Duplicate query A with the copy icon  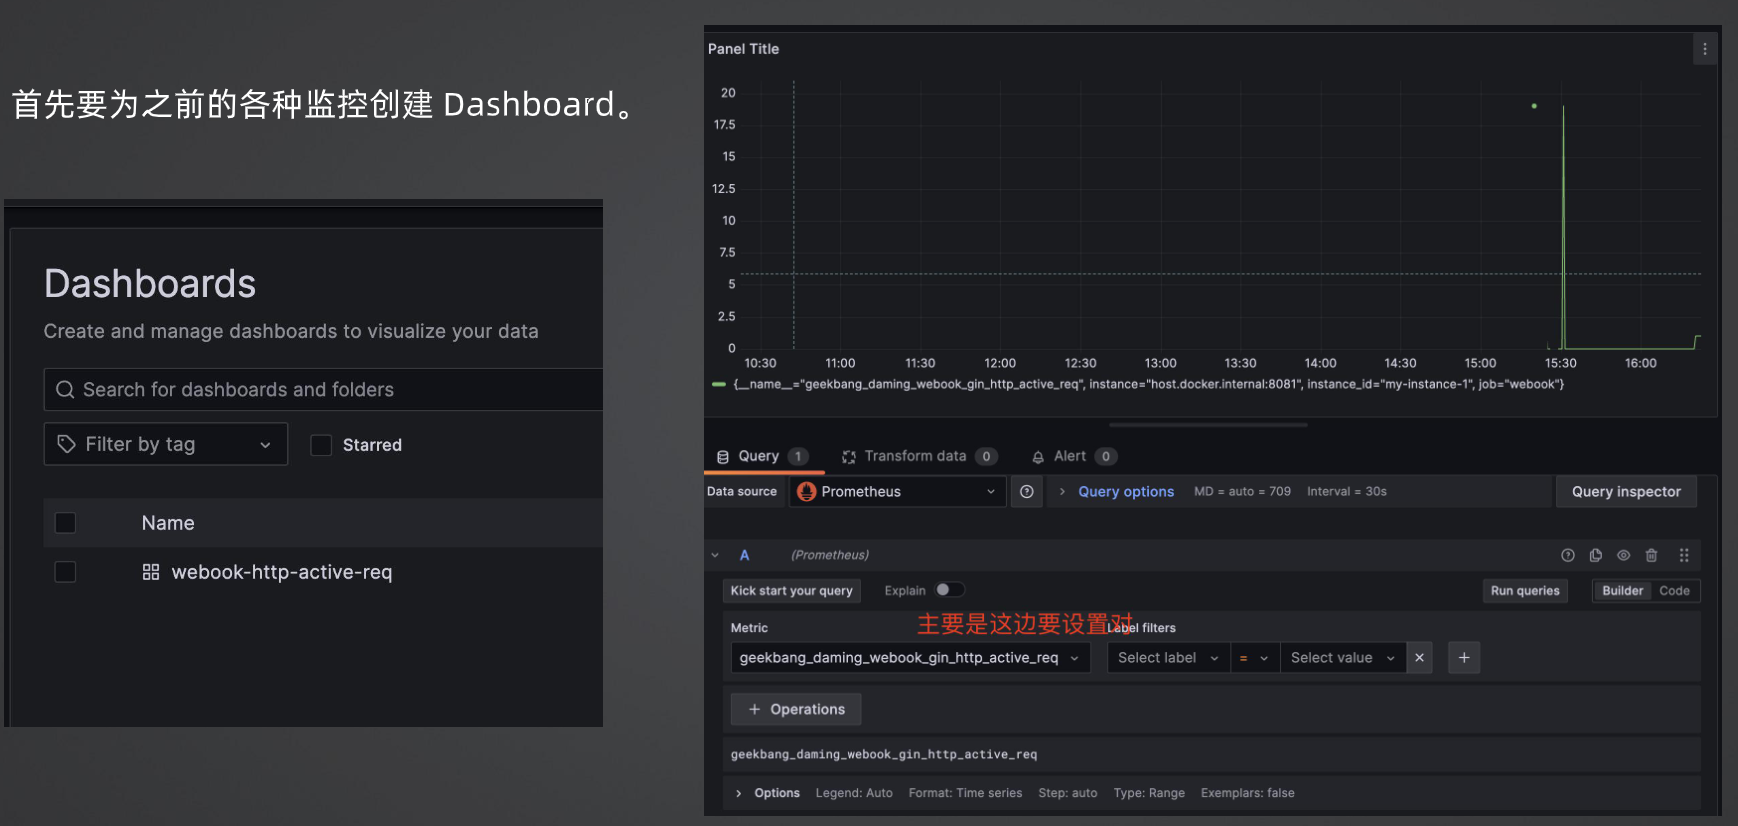pyautogui.click(x=1596, y=555)
